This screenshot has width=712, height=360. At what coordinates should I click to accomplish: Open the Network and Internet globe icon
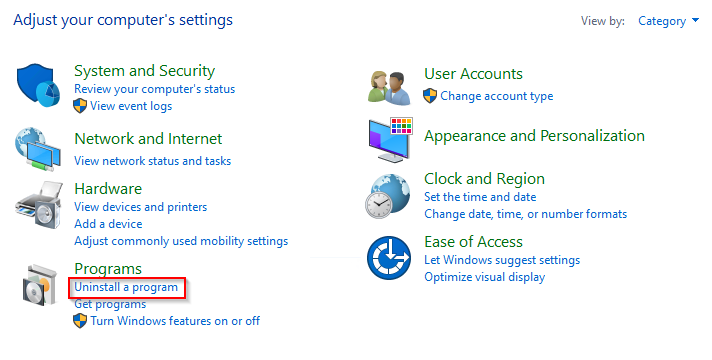click(x=38, y=150)
